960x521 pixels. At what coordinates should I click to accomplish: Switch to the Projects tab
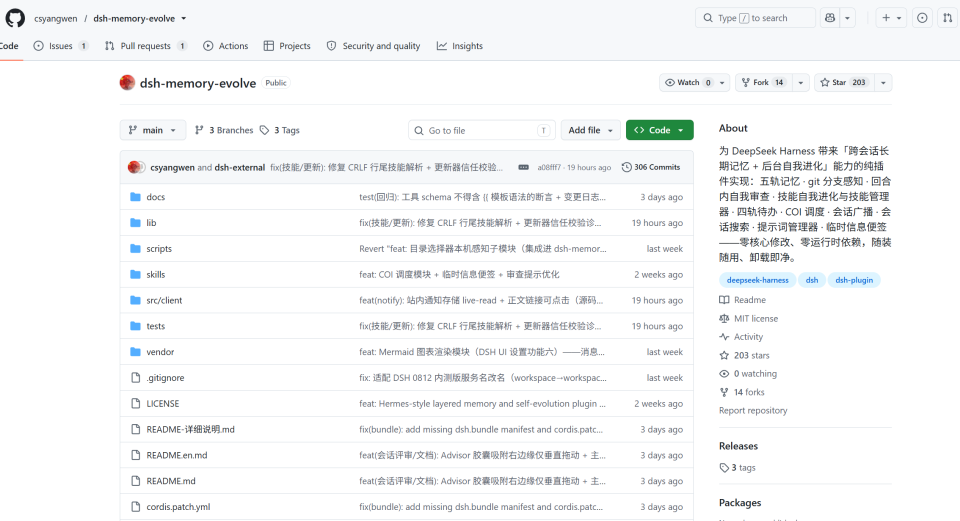(x=287, y=46)
